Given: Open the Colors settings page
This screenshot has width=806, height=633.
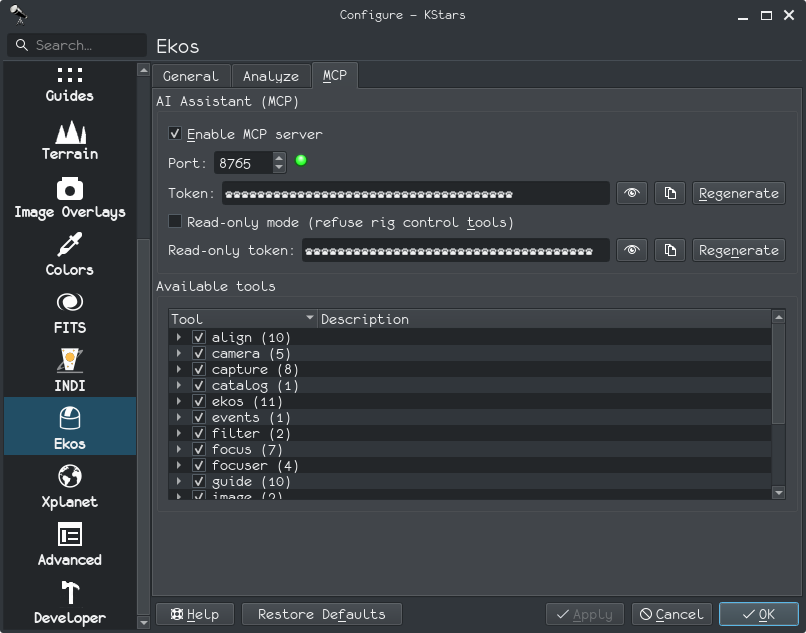Looking at the screenshot, I should click(69, 256).
